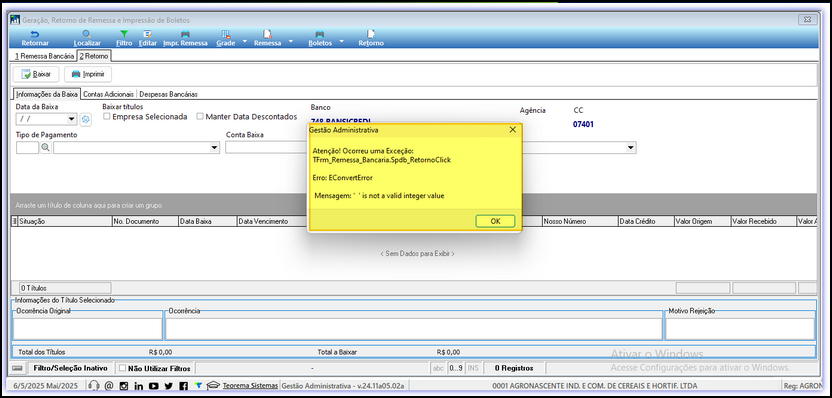Check Manter Data Descontados

tap(200, 116)
